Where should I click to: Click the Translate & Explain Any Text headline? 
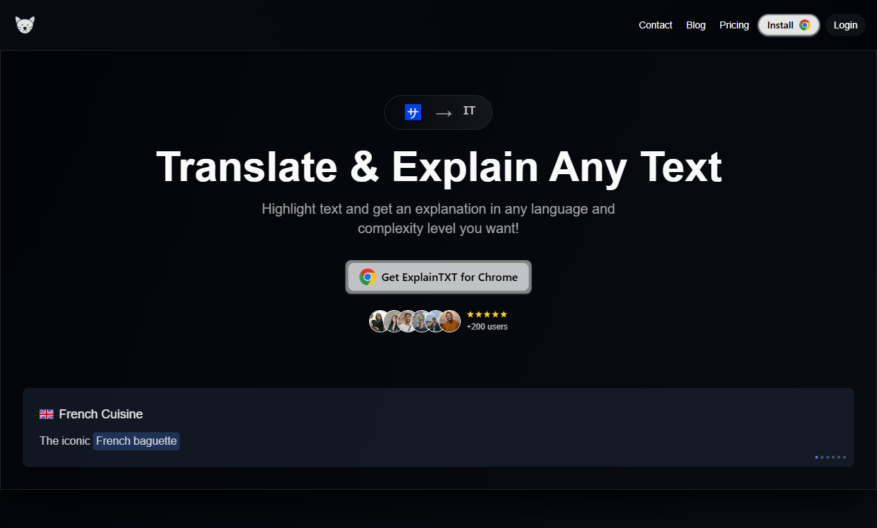click(438, 167)
